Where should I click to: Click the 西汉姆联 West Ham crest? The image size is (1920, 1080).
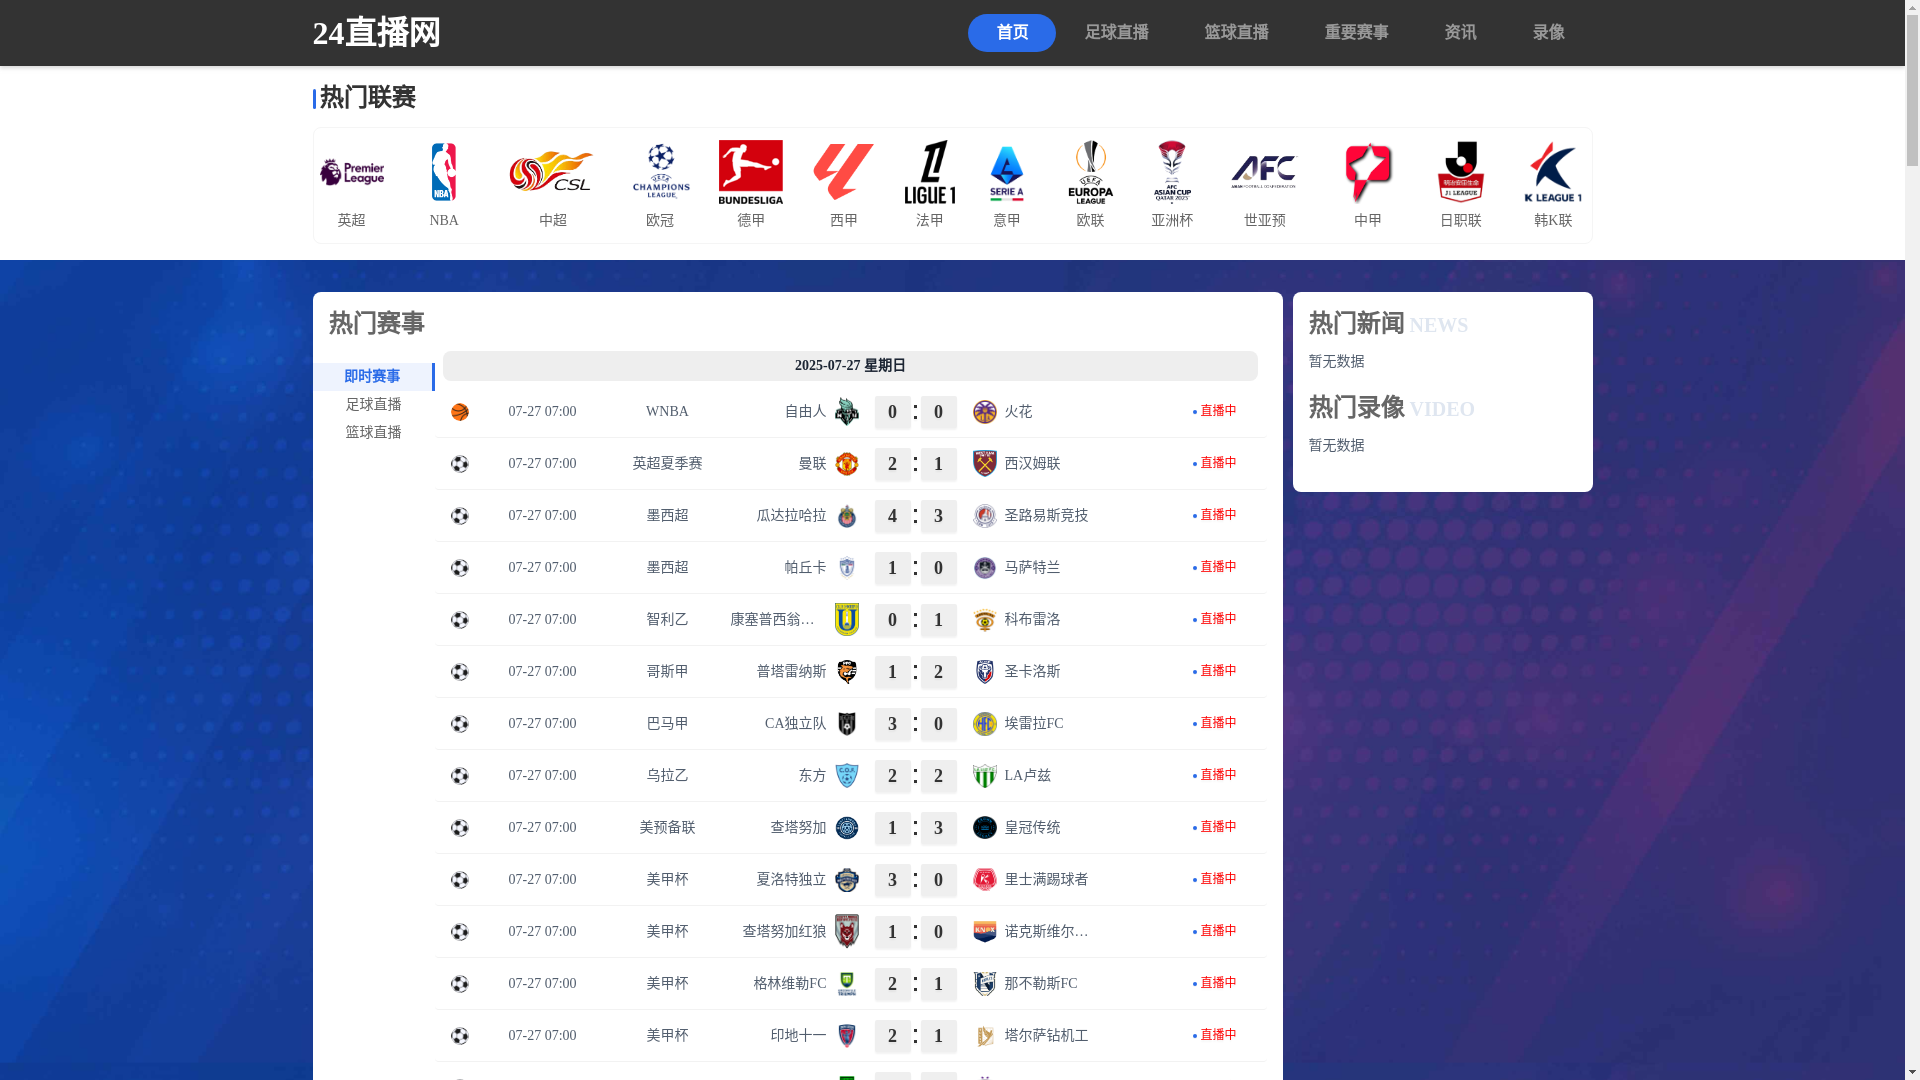(x=985, y=464)
